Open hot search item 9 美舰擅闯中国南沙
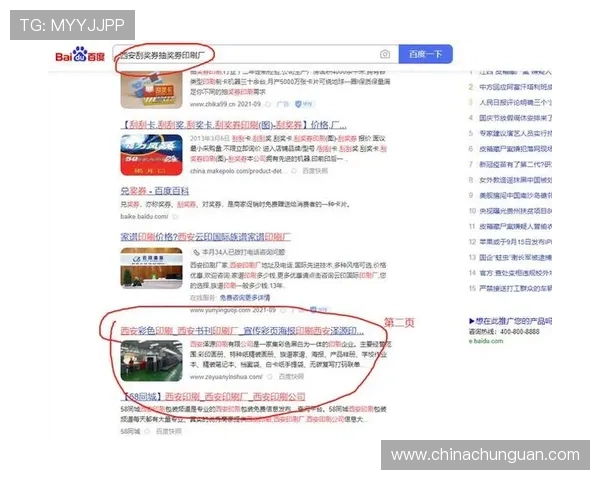 click(515, 195)
